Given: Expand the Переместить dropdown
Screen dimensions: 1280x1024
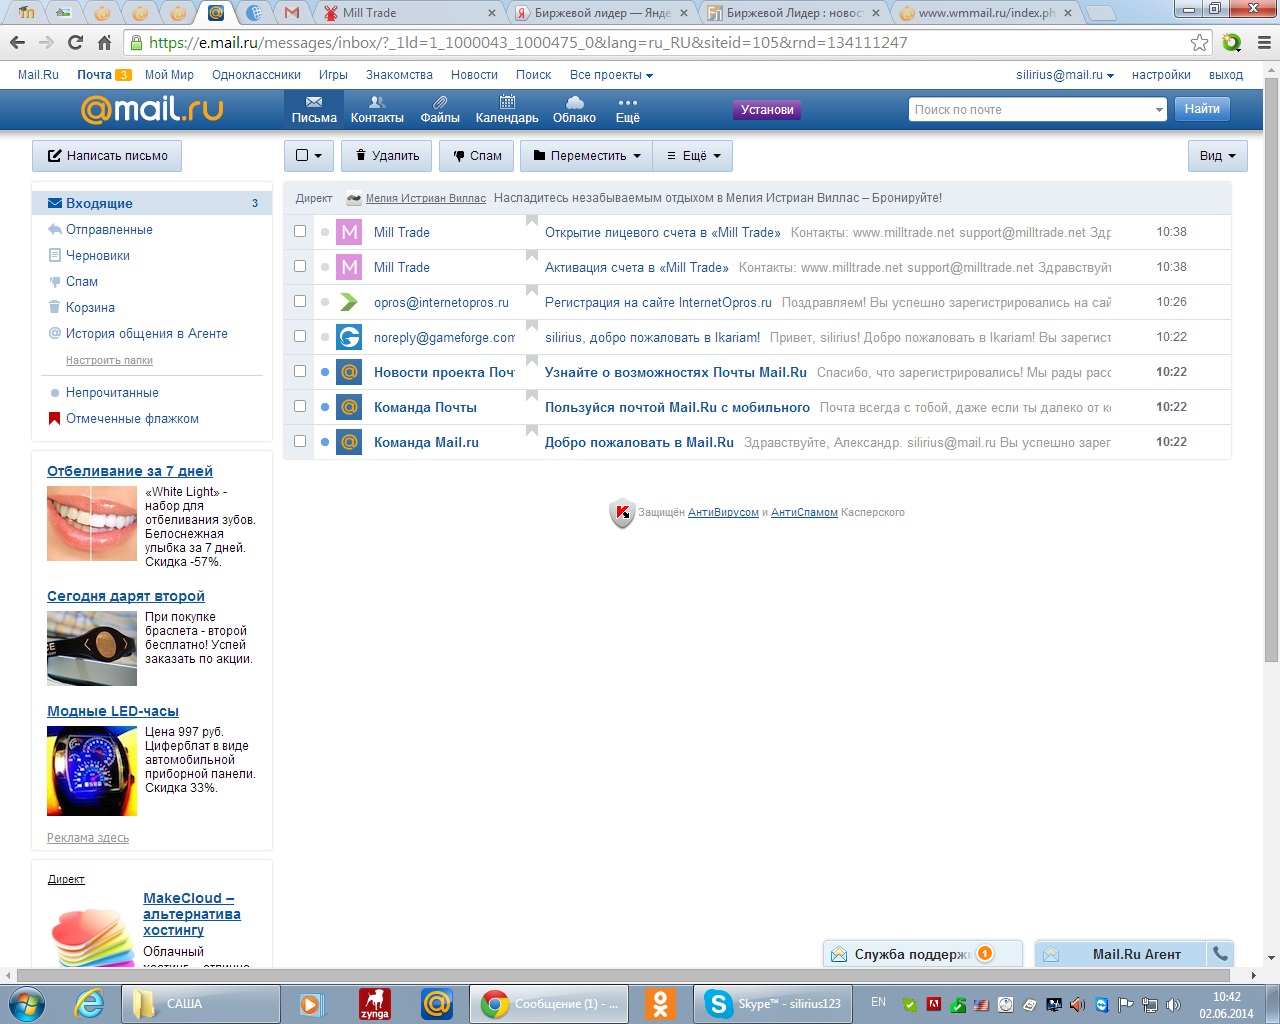Looking at the screenshot, I should pyautogui.click(x=586, y=156).
